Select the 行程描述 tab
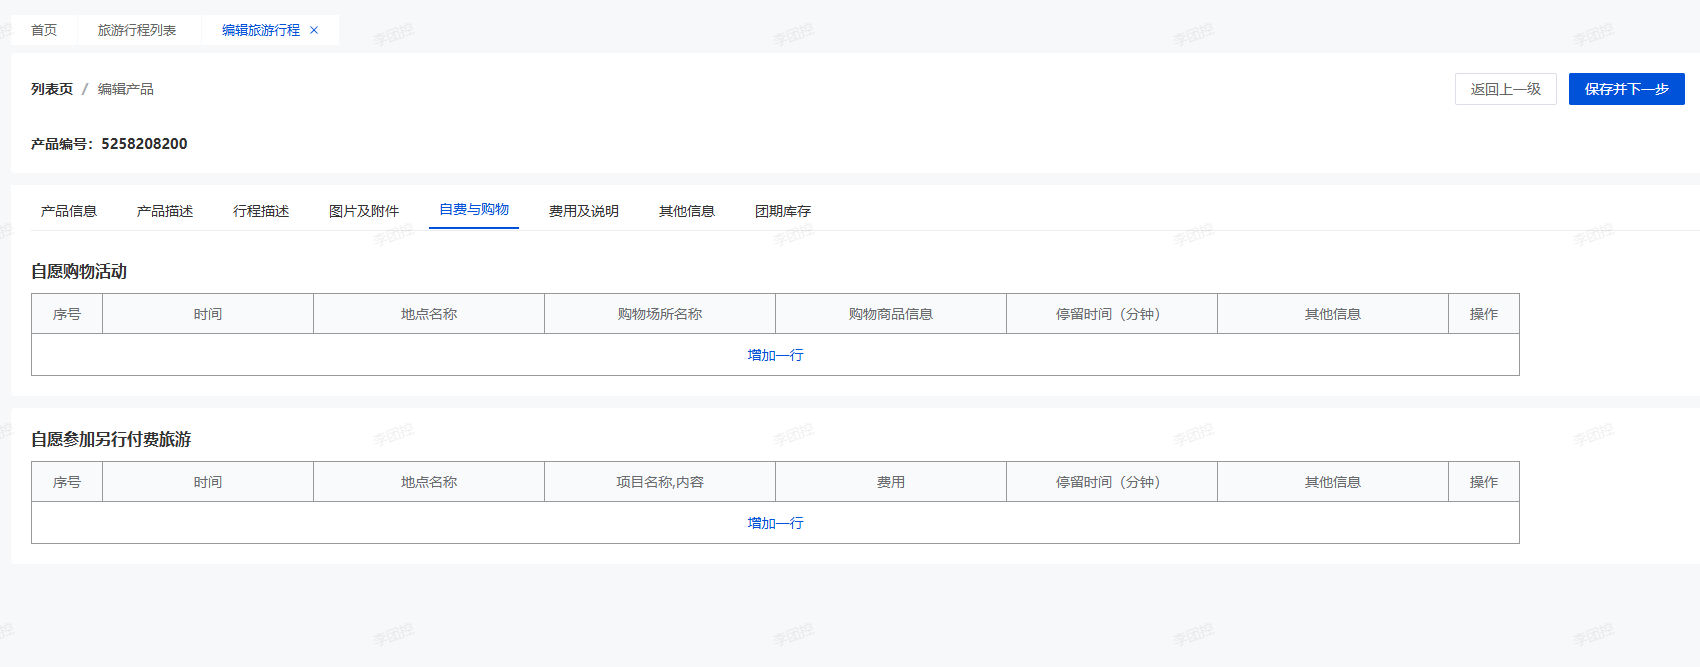 tap(261, 211)
